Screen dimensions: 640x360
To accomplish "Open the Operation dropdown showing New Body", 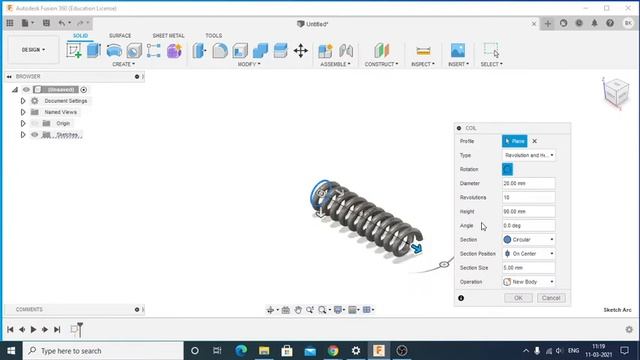I will point(529,282).
